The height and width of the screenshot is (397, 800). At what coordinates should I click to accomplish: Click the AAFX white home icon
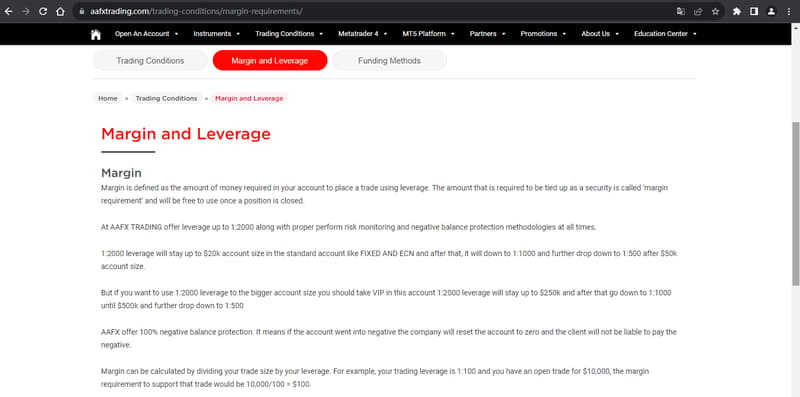(95, 34)
